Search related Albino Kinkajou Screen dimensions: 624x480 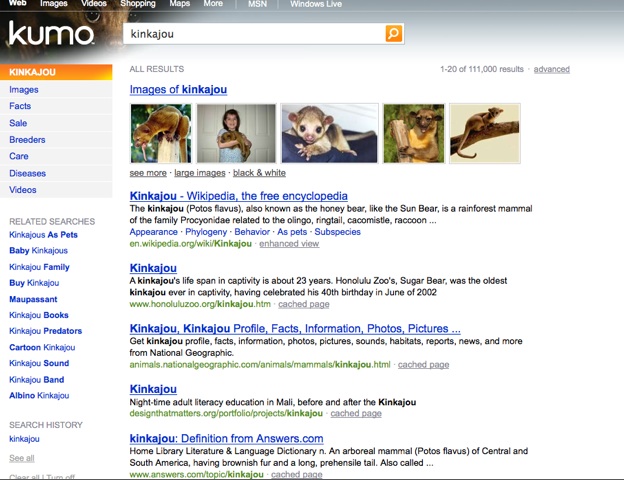pyautogui.click(x=39, y=396)
